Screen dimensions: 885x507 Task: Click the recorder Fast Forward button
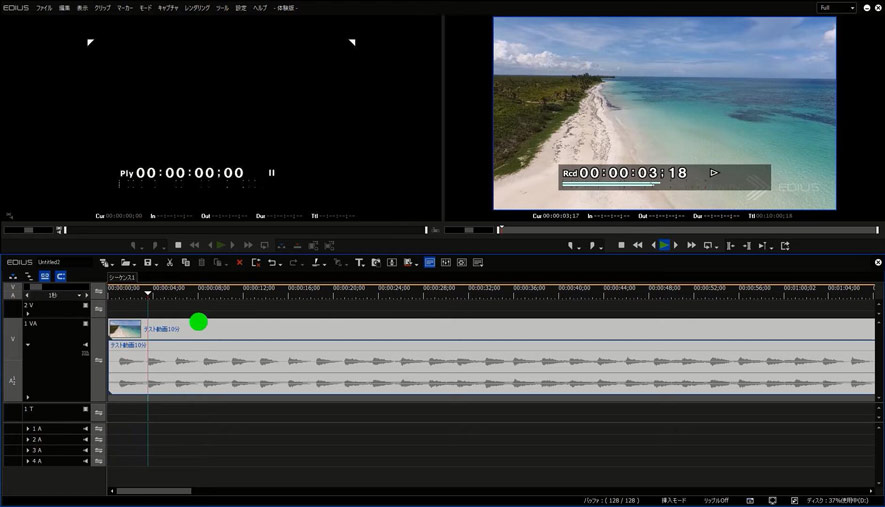coord(691,245)
